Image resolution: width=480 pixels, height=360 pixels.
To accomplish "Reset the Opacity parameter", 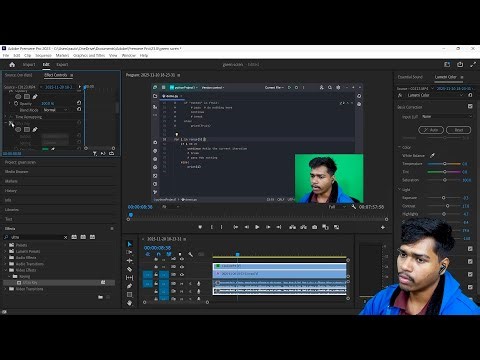I will tap(79, 103).
